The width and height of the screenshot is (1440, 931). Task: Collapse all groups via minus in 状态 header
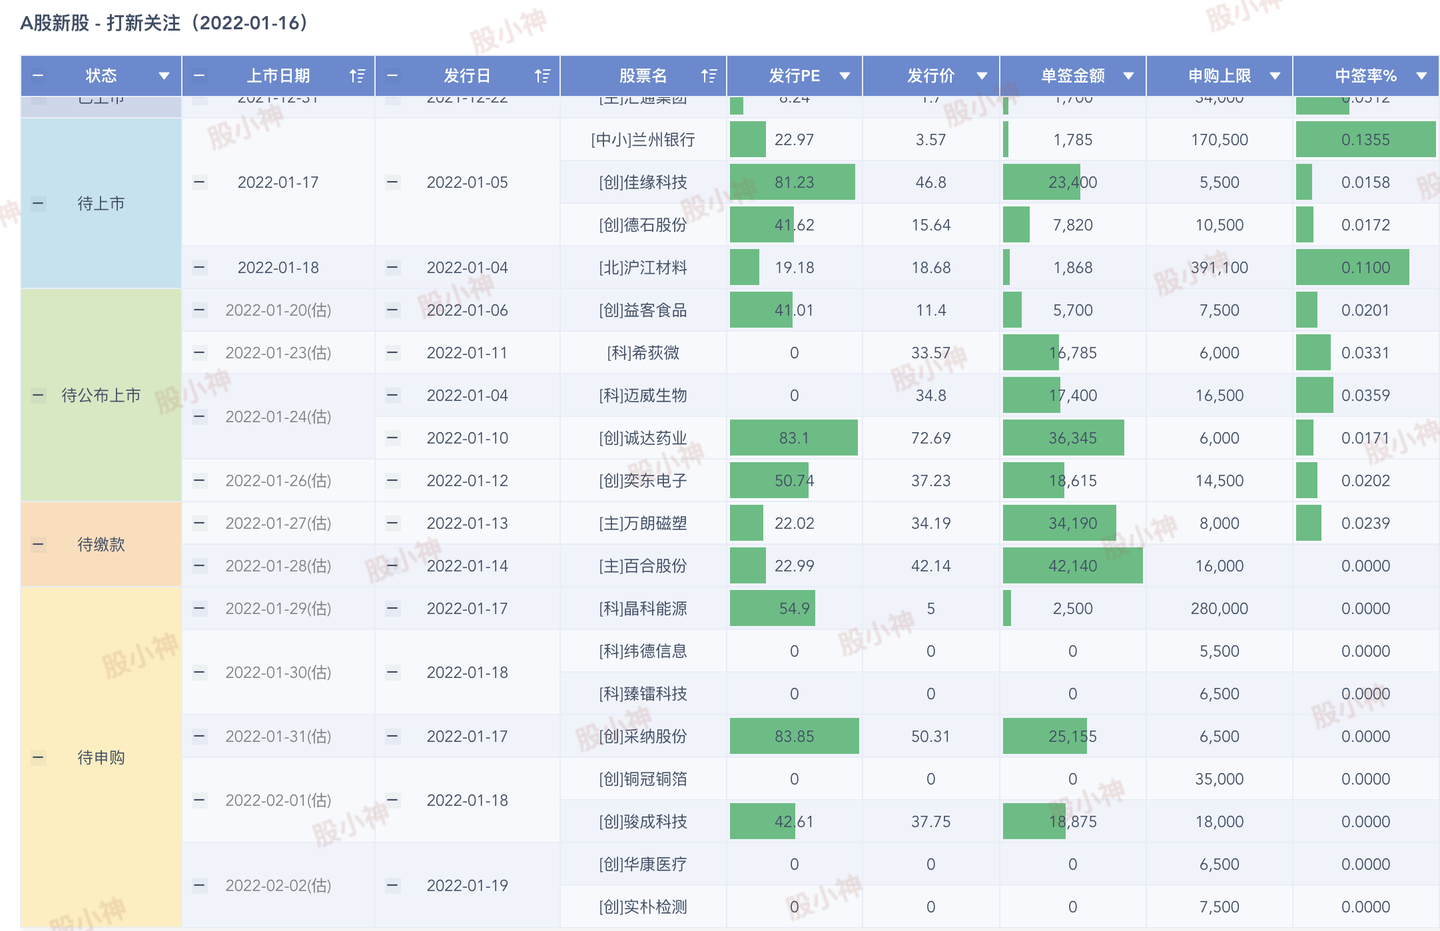coord(38,76)
